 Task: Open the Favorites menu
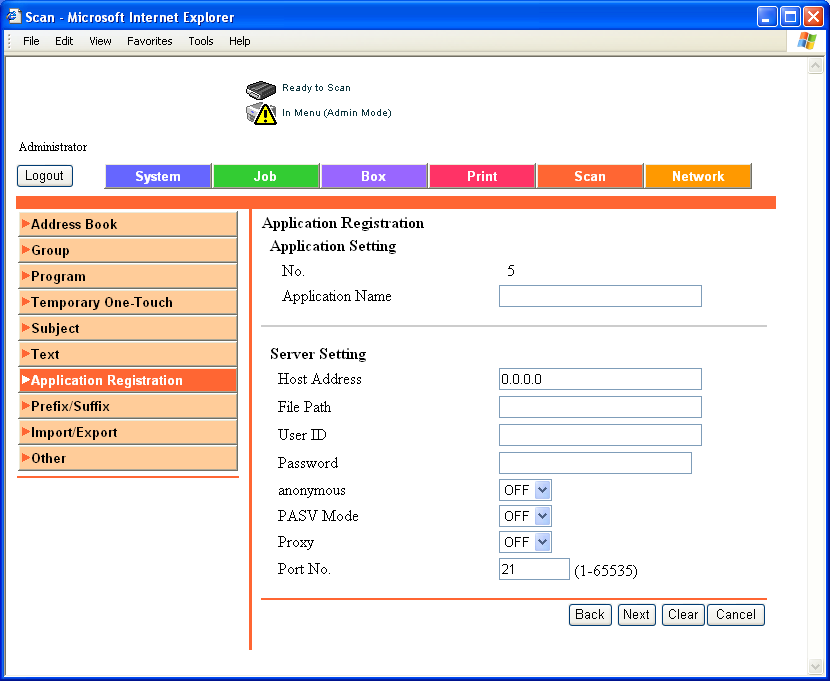tap(150, 41)
